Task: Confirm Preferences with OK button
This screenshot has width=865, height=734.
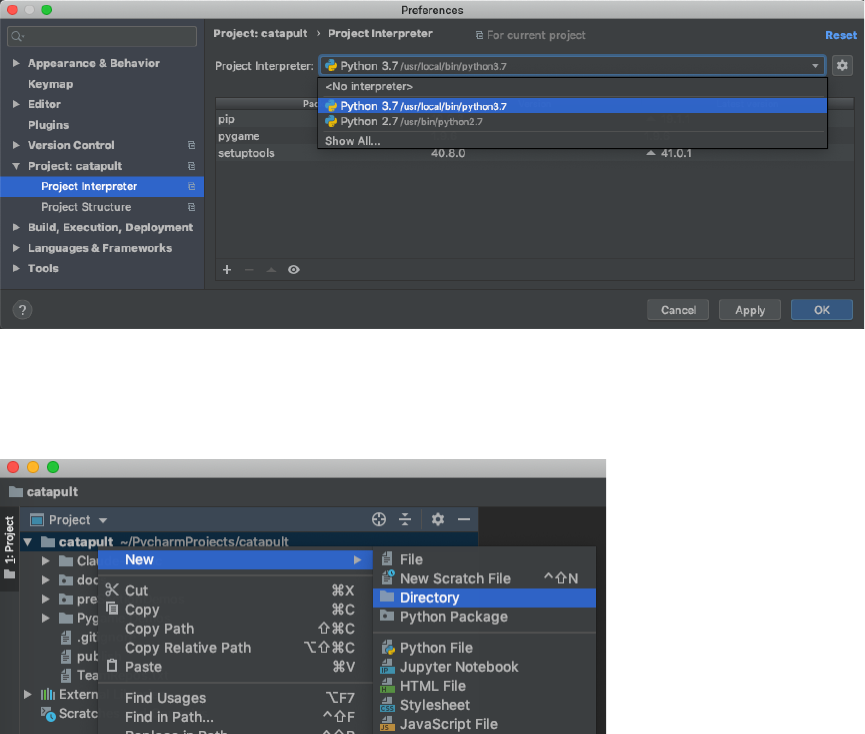Action: tap(821, 310)
